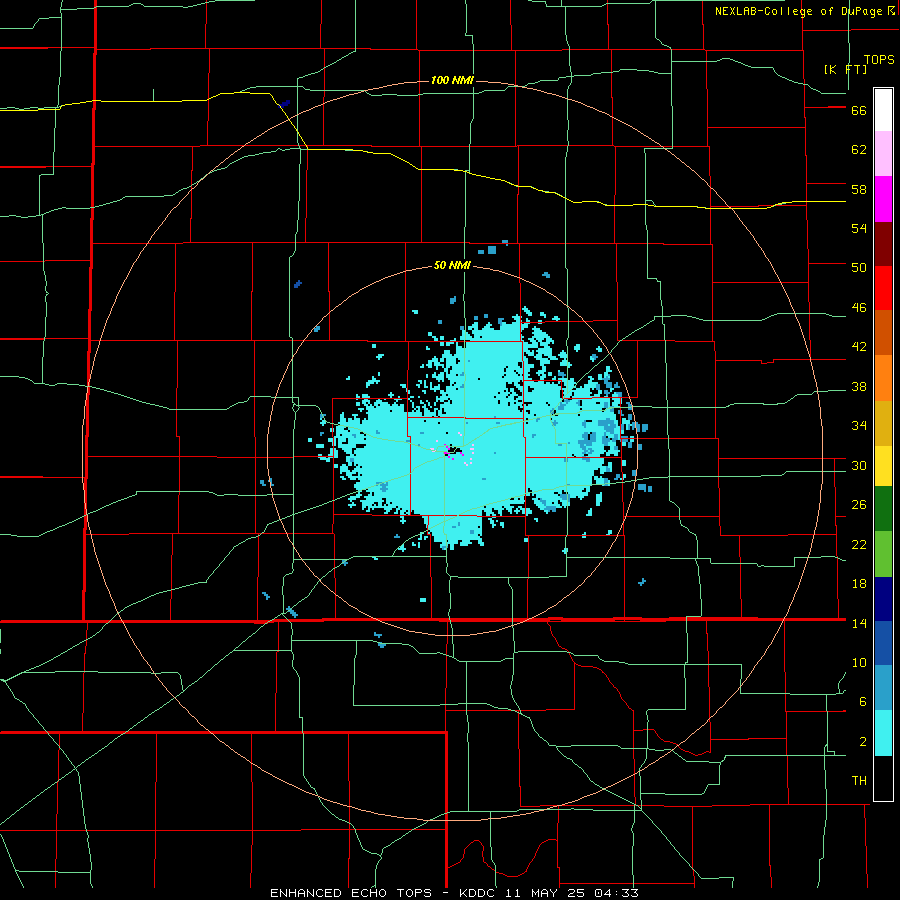Click the 30 legend value
Screen dimensions: 900x900
pyautogui.click(x=859, y=465)
